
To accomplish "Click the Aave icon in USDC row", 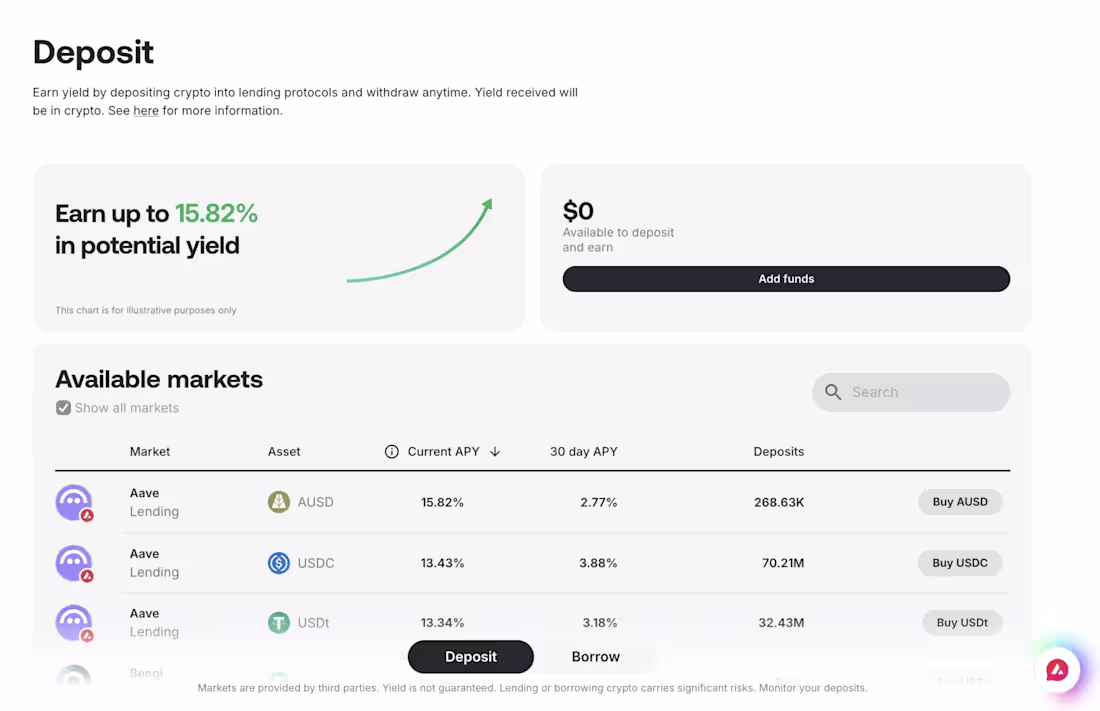I will 74,563.
